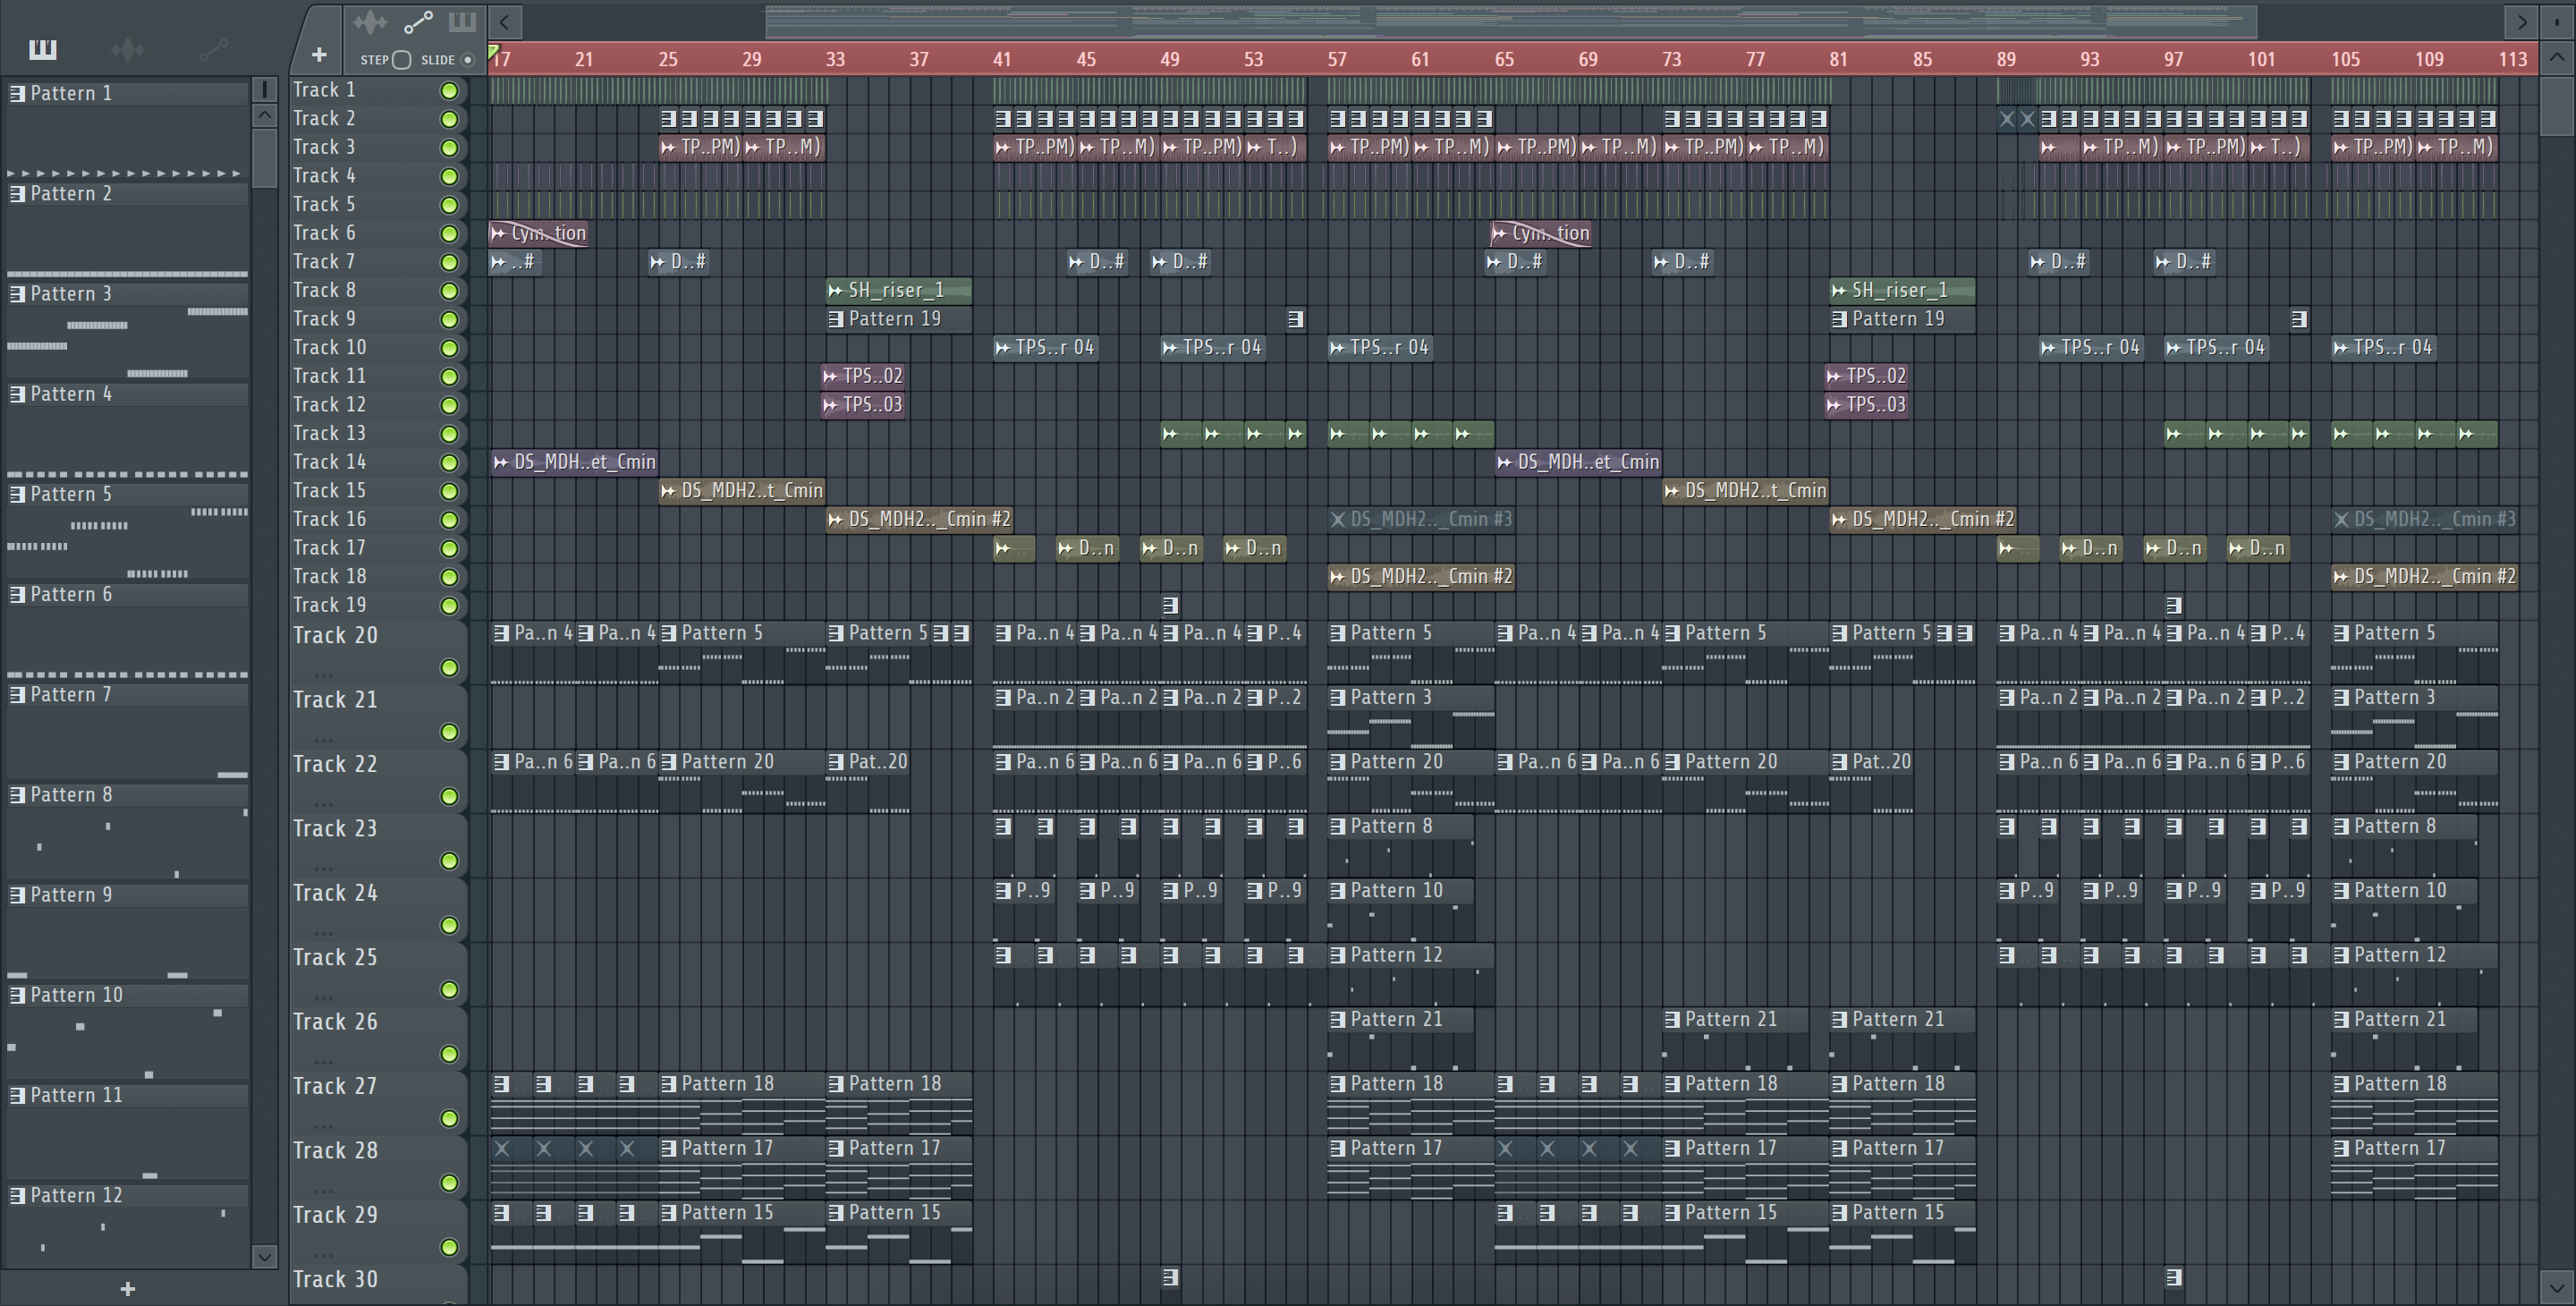This screenshot has width=2576, height=1306.
Task: Toggle the STEP editing checkbox
Action: click(x=401, y=59)
